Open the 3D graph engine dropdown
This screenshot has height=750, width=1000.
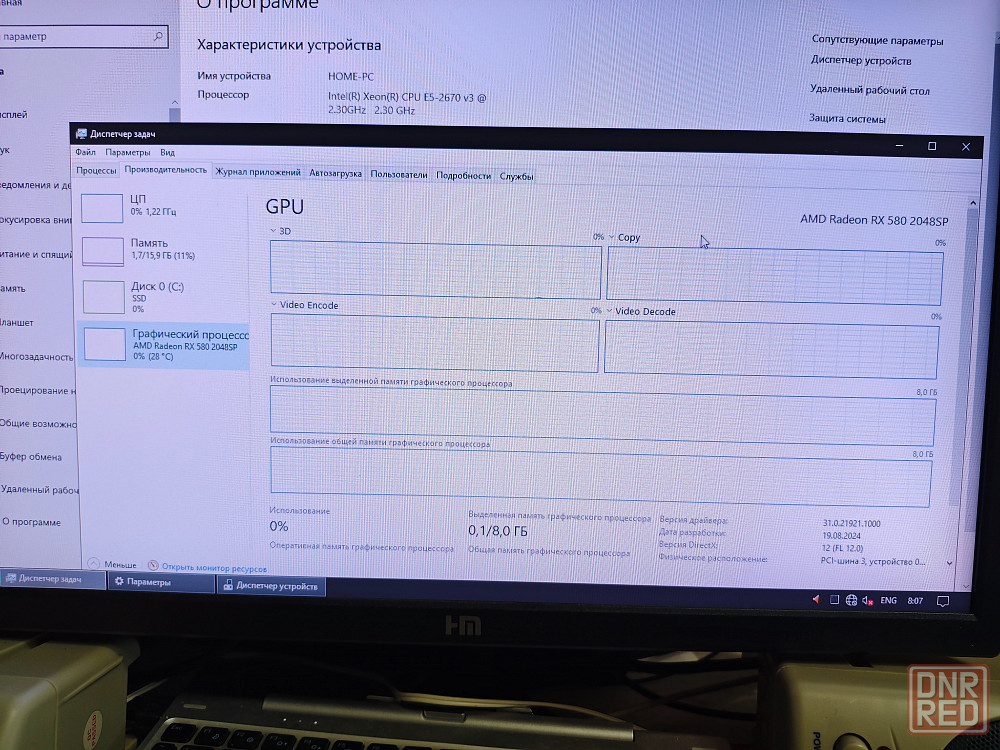click(274, 231)
